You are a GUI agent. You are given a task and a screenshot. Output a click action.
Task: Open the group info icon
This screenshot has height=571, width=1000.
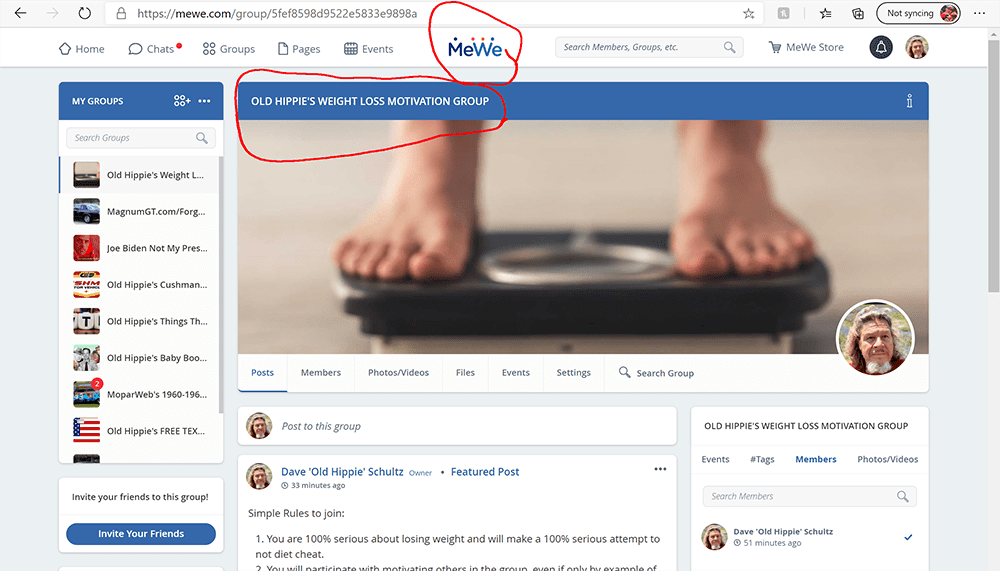pos(909,101)
